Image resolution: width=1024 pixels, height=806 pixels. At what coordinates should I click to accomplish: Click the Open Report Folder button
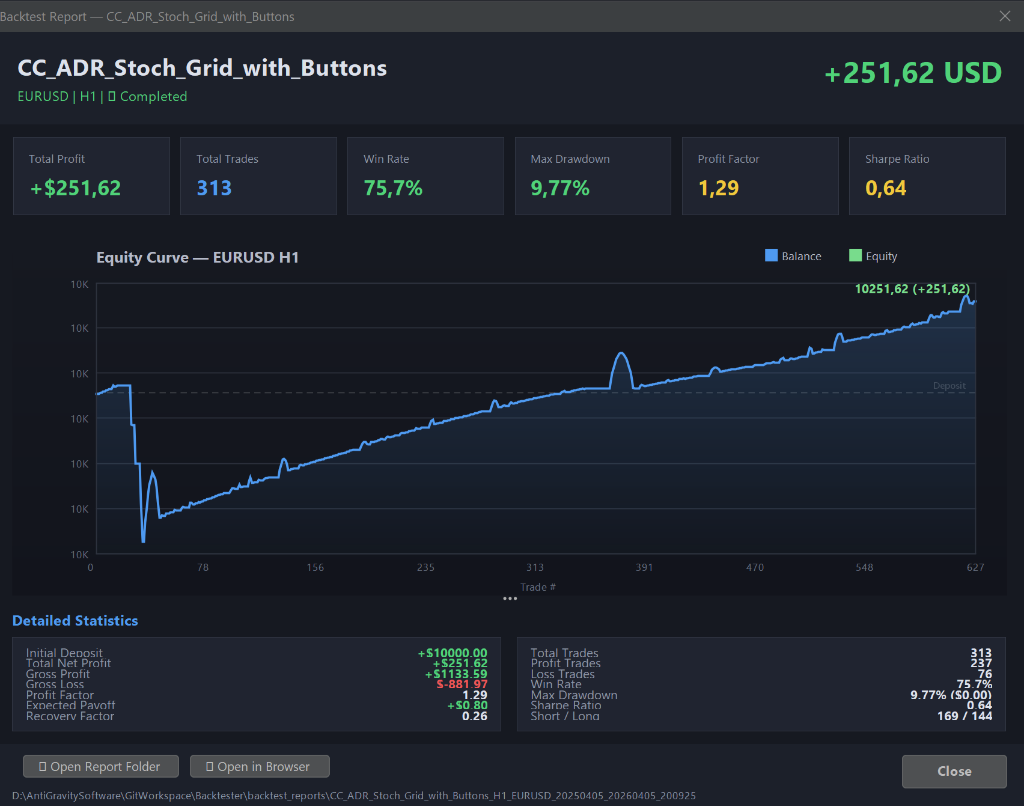point(100,766)
